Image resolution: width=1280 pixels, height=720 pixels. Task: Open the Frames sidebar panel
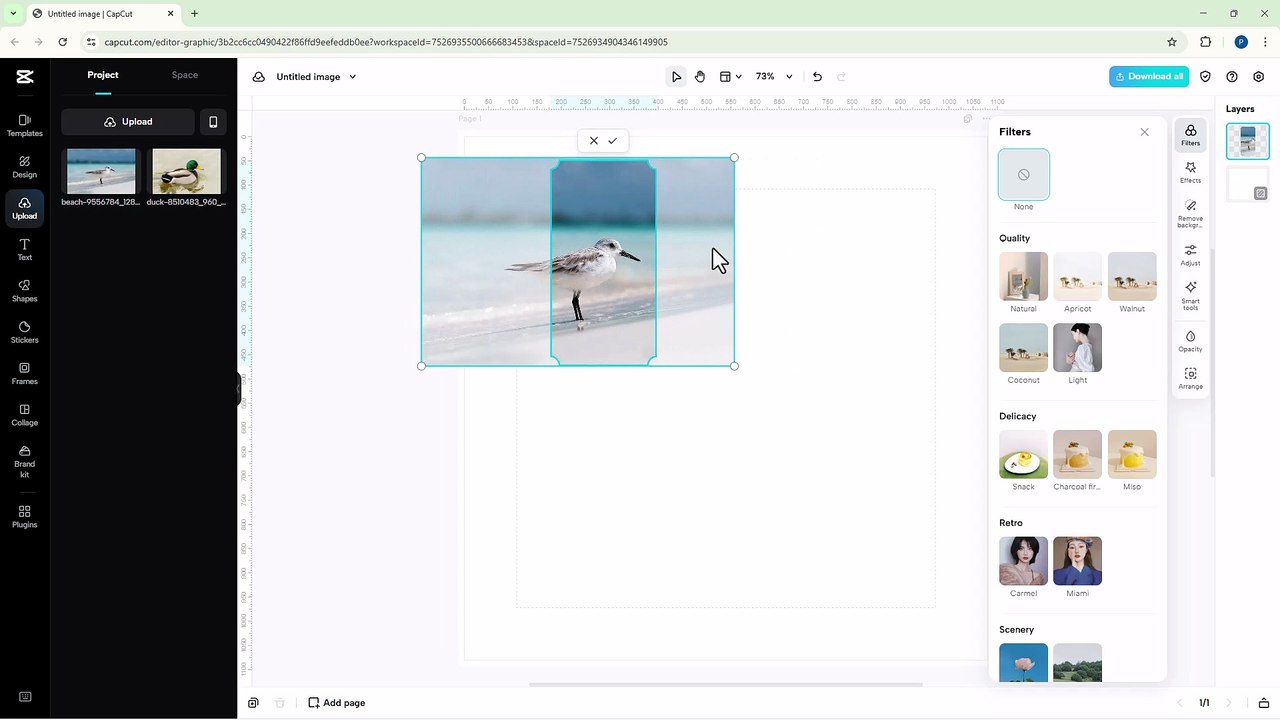[25, 374]
